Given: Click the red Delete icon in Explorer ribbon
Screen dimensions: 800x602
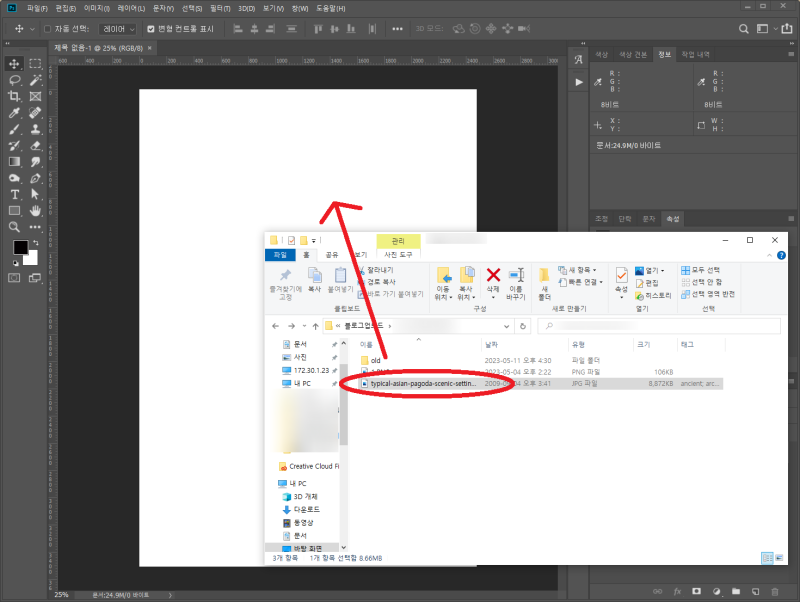Looking at the screenshot, I should pos(493,275).
